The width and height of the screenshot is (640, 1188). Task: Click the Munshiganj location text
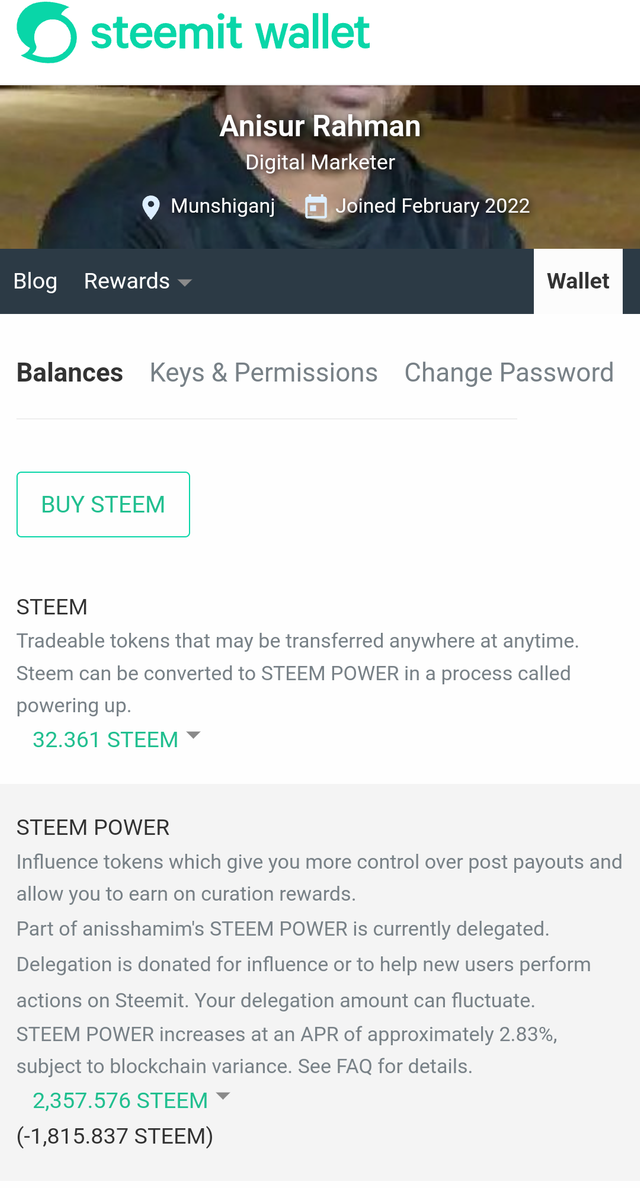(x=222, y=207)
